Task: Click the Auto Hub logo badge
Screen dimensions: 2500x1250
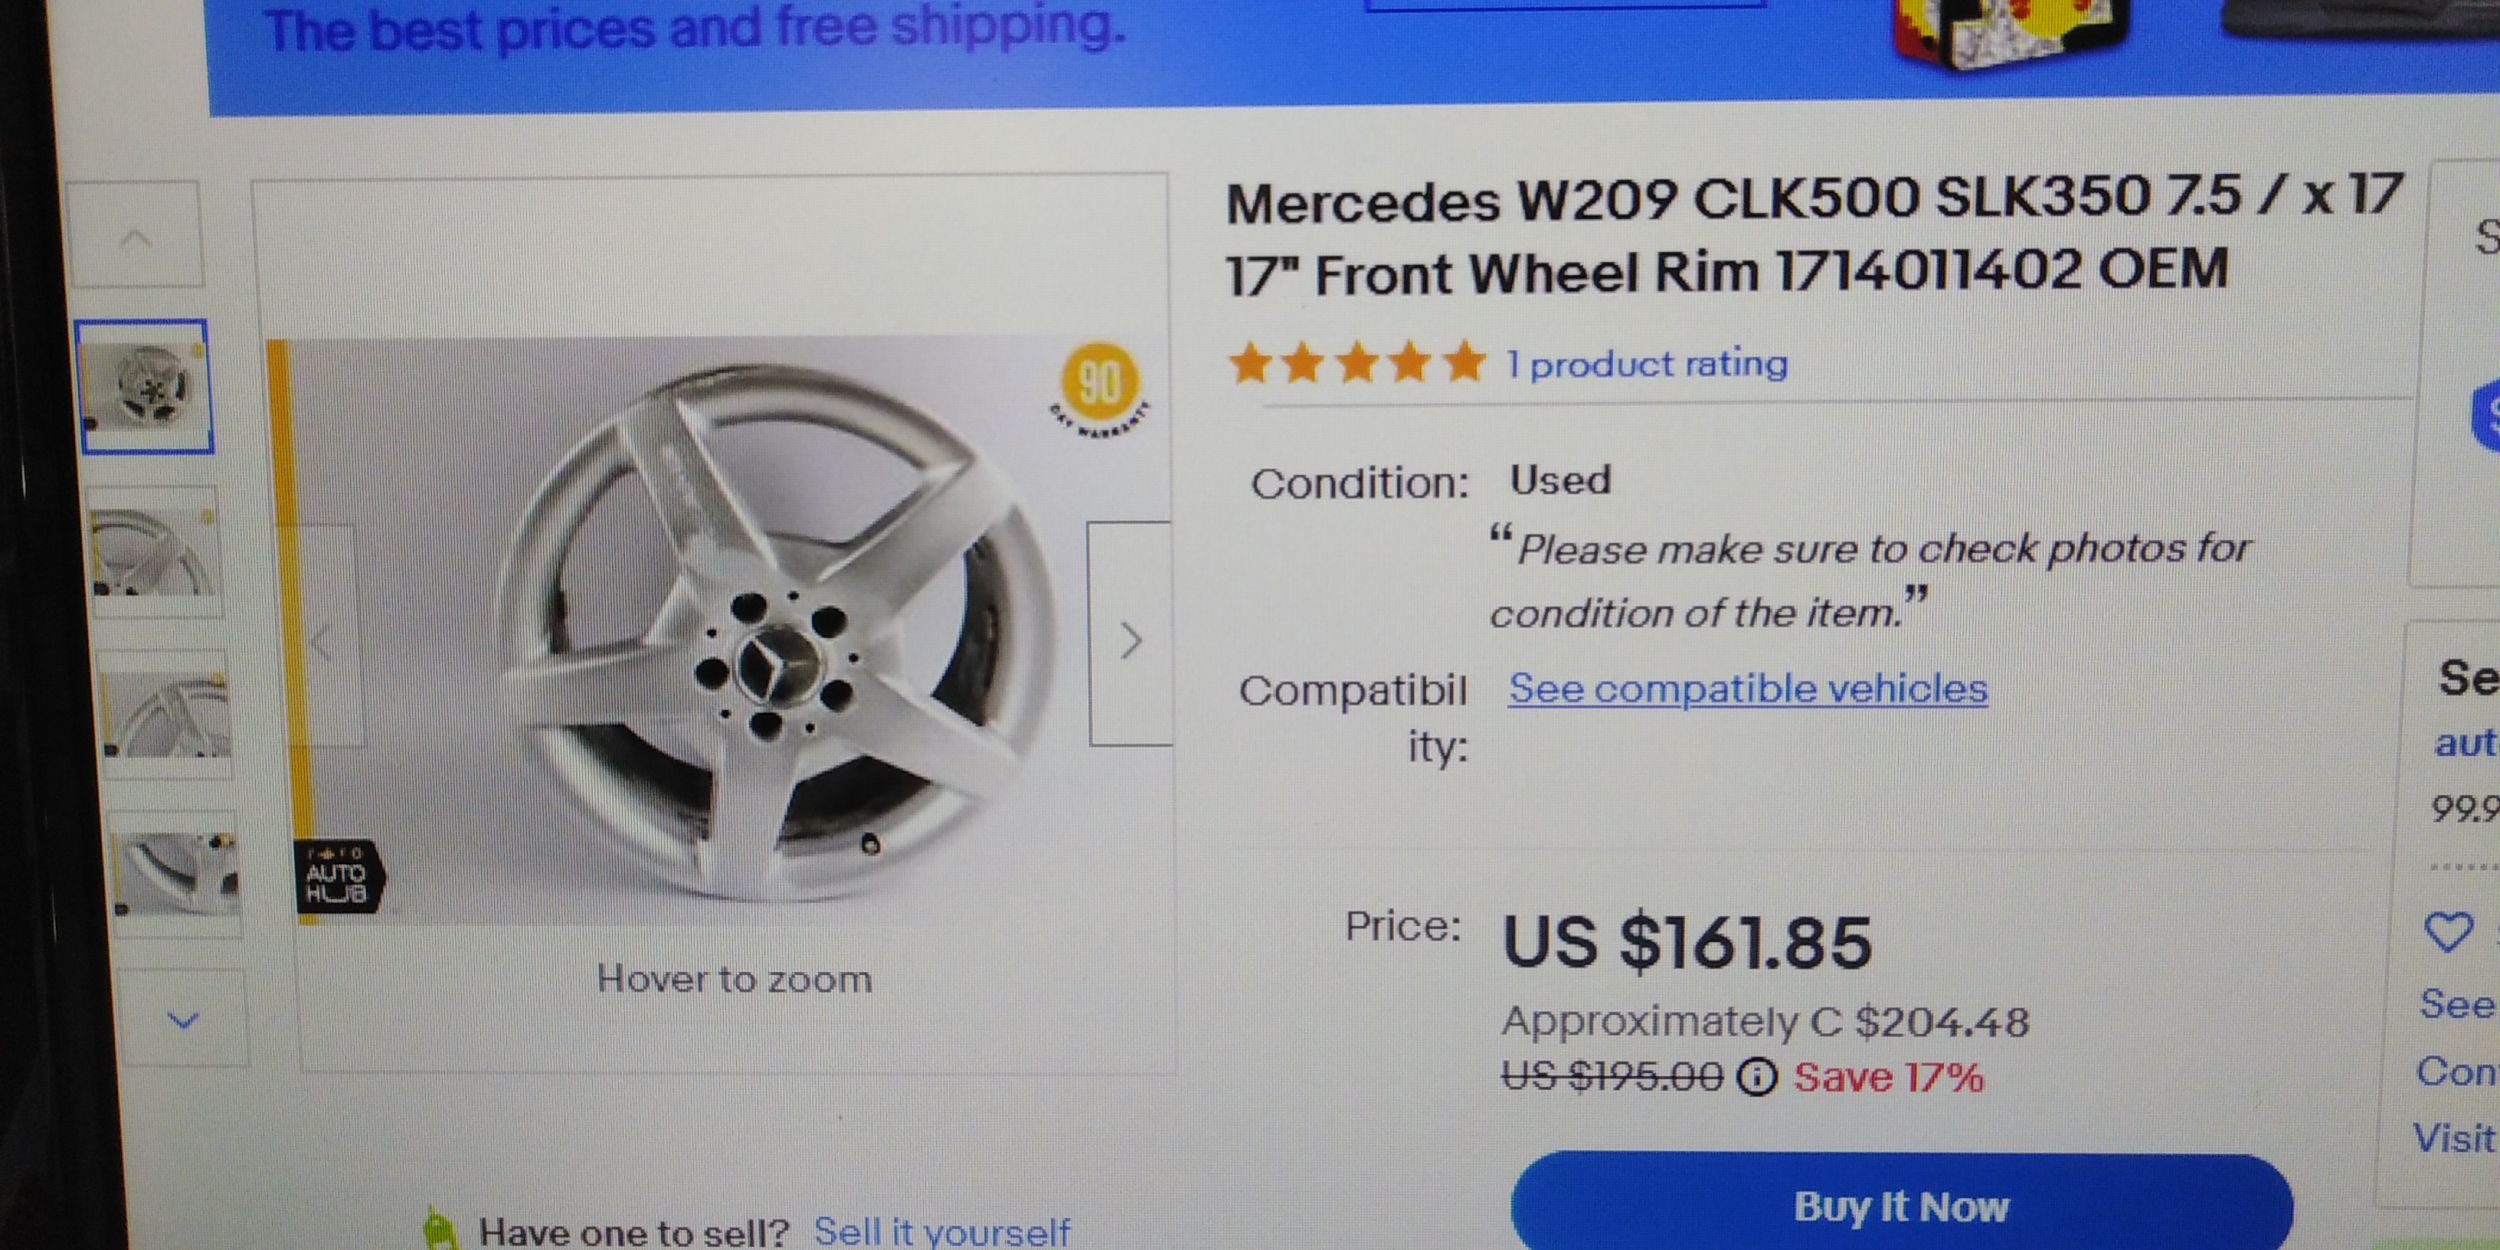Action: click(340, 876)
